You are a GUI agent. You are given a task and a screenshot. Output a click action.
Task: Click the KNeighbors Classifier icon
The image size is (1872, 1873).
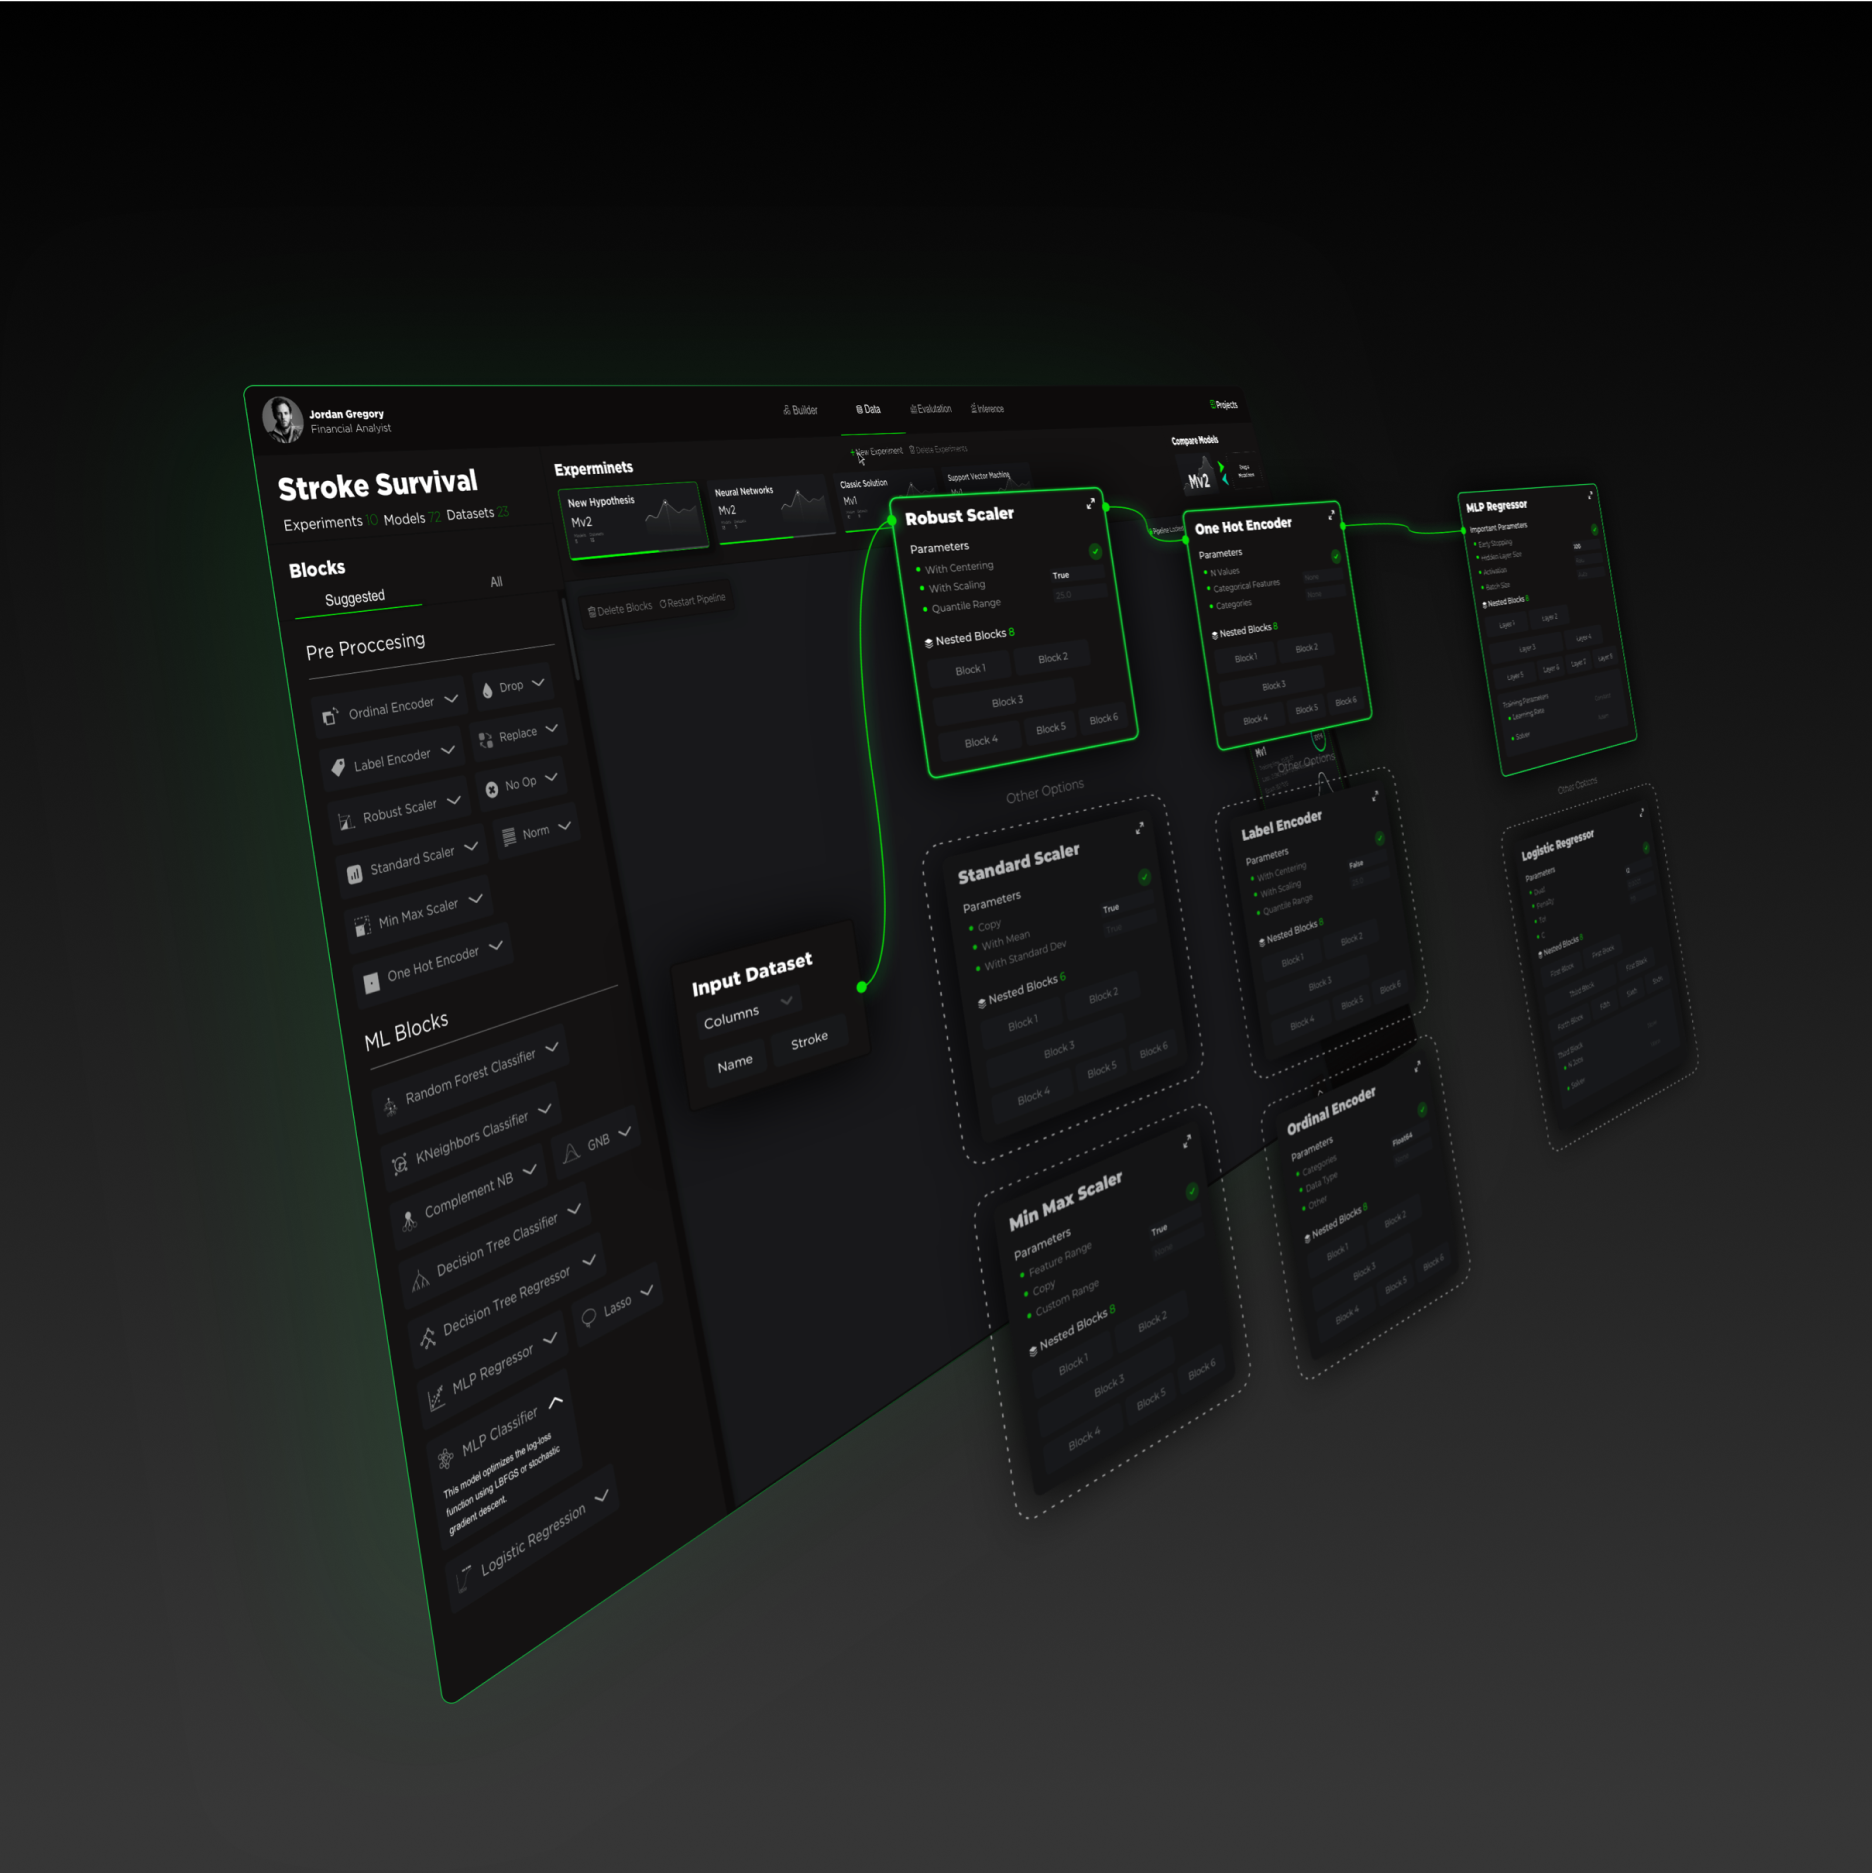[400, 1163]
